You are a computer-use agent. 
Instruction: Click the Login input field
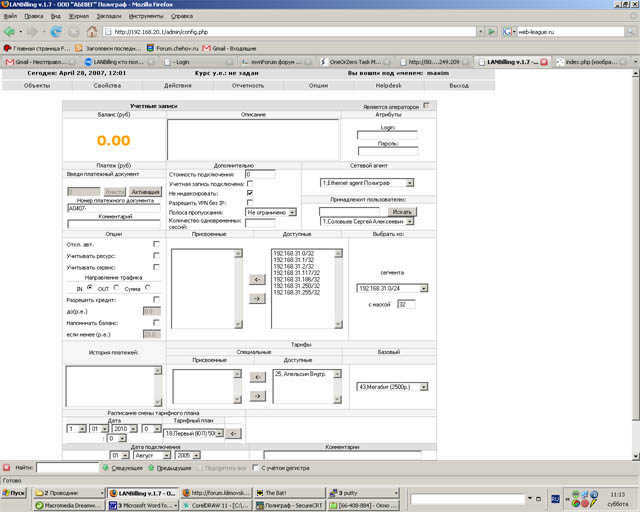pos(386,134)
